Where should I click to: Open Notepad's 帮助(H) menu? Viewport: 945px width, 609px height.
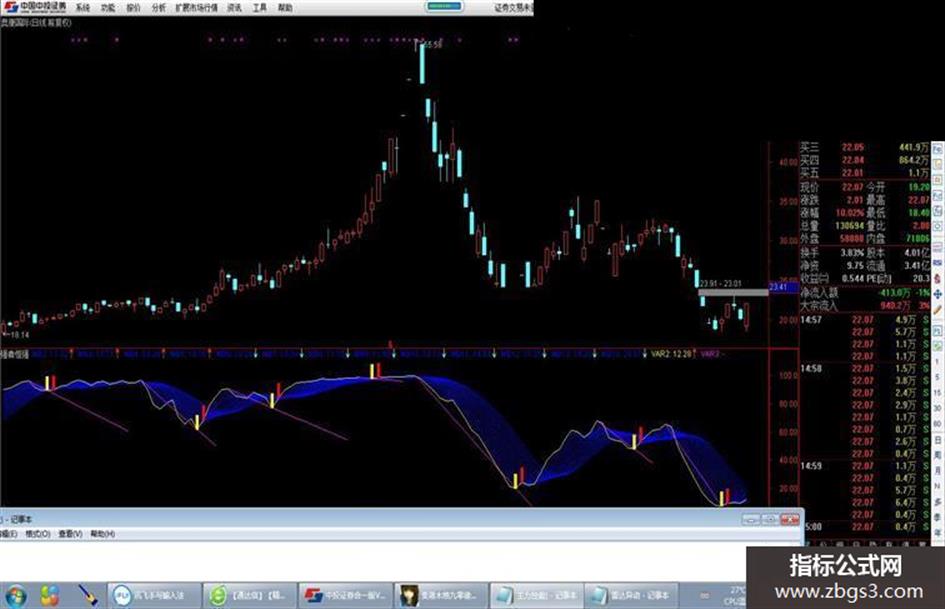point(102,534)
